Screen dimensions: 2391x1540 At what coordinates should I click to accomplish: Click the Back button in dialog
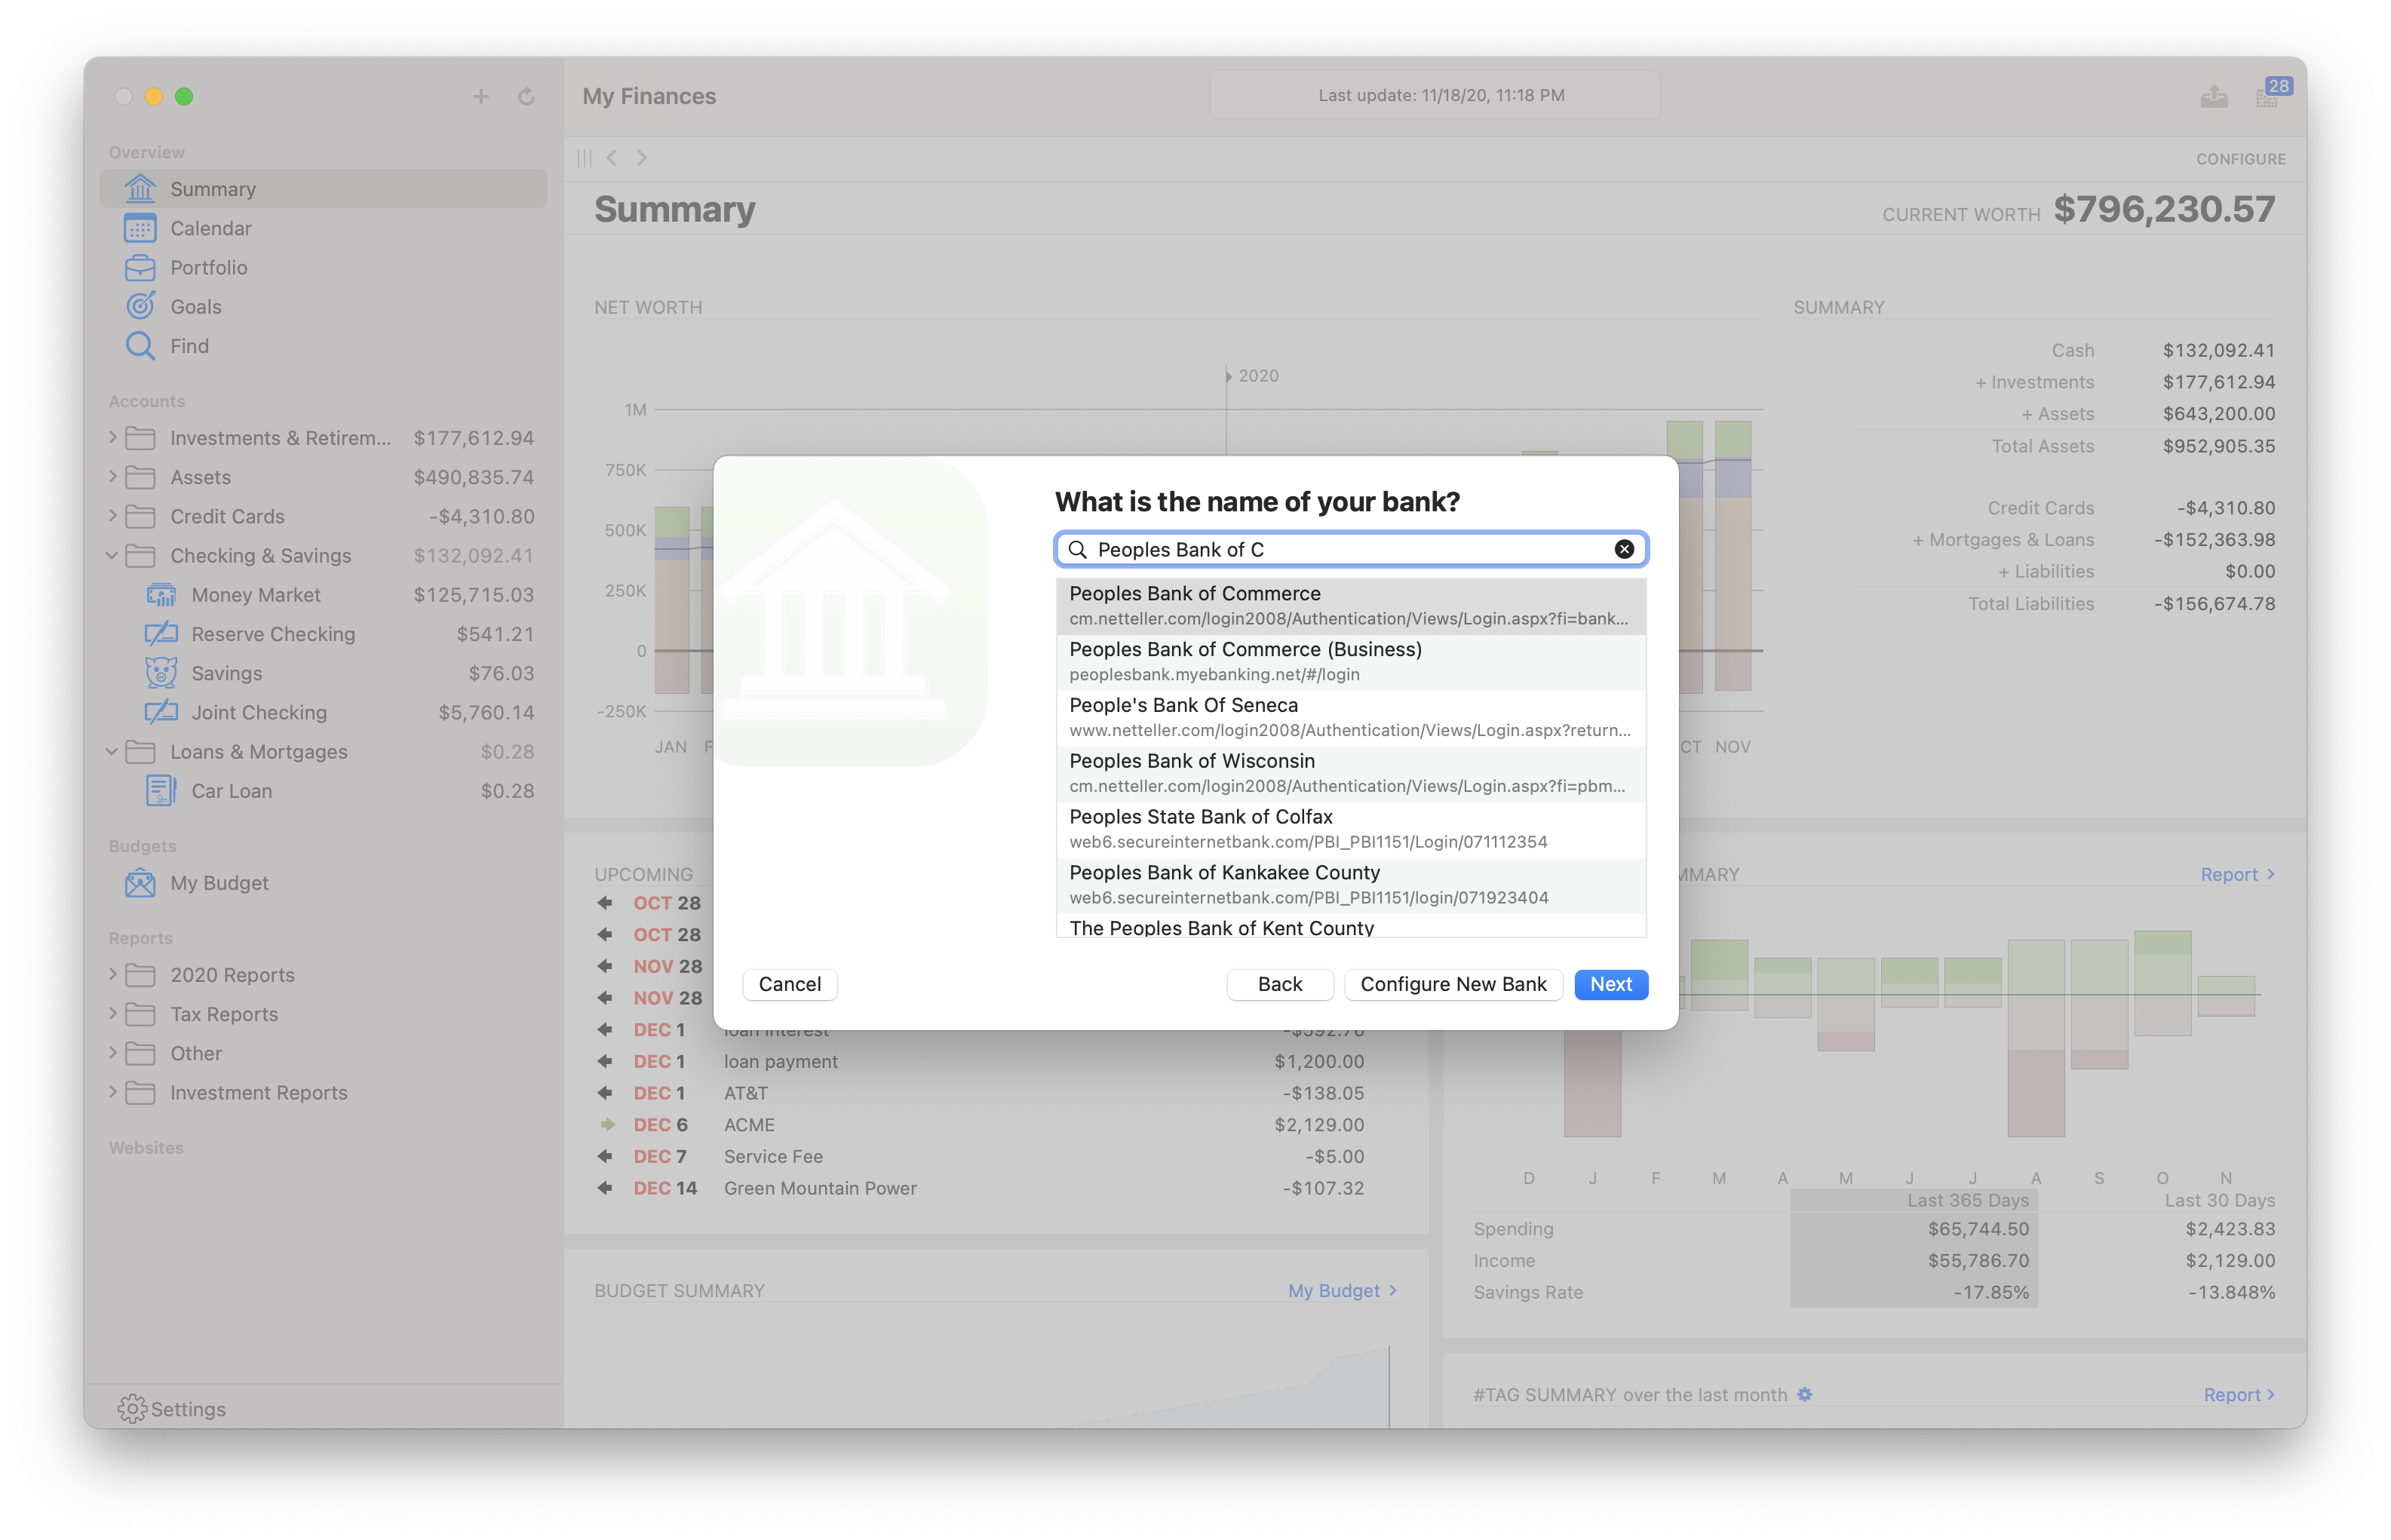[1281, 984]
